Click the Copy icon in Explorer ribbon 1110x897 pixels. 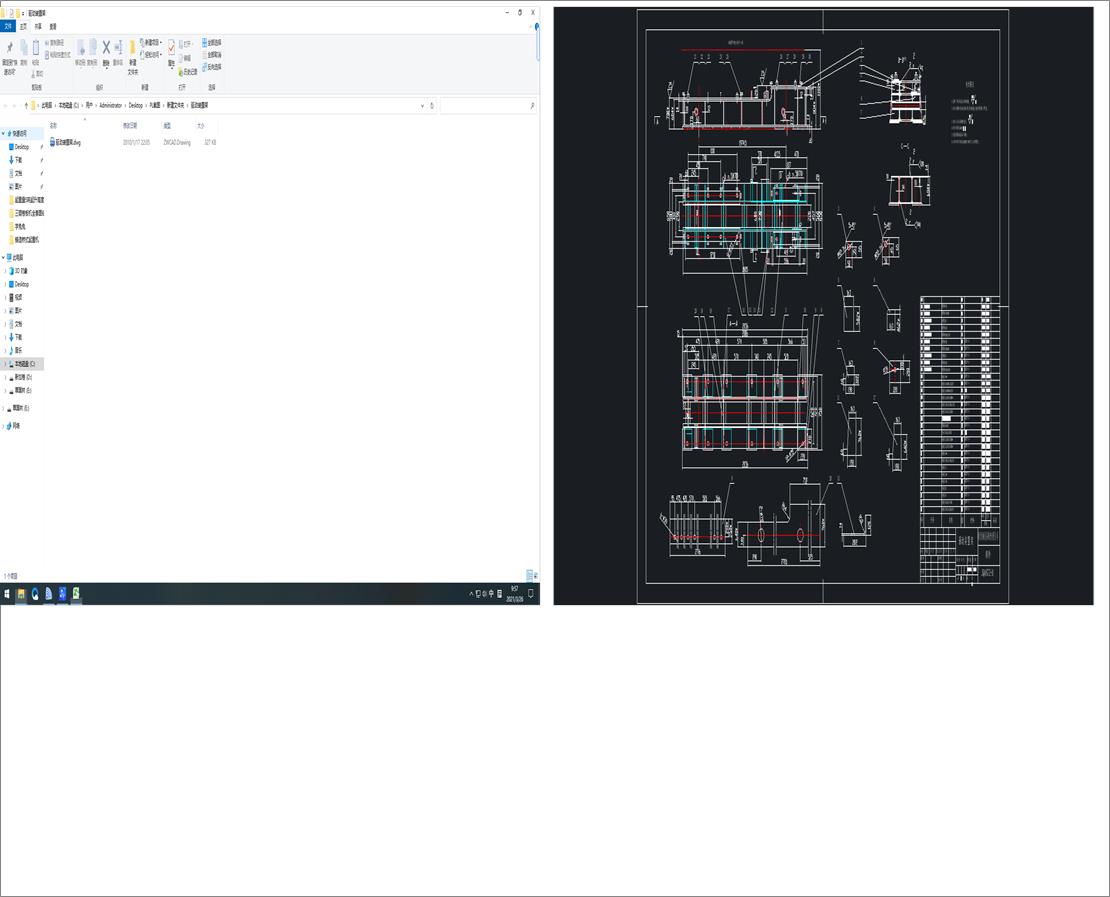click(23, 48)
